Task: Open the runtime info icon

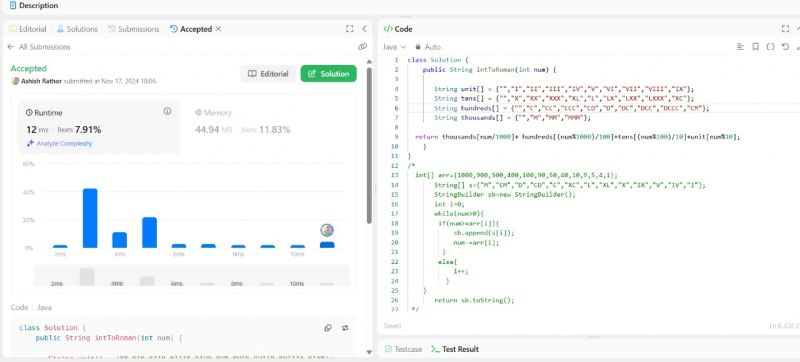Action: 167,111
